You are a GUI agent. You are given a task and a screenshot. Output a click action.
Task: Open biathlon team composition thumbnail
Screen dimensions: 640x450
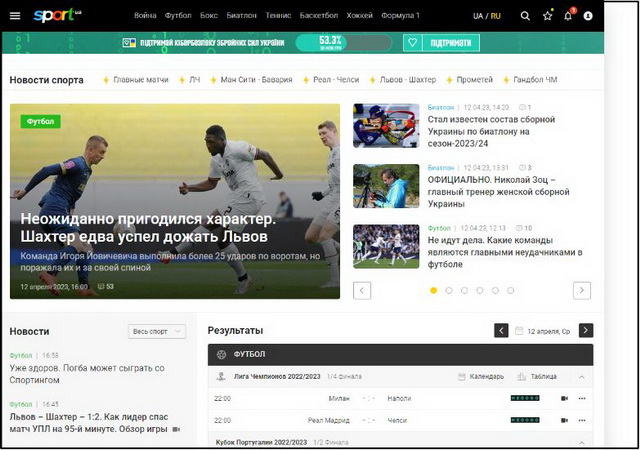pos(386,125)
